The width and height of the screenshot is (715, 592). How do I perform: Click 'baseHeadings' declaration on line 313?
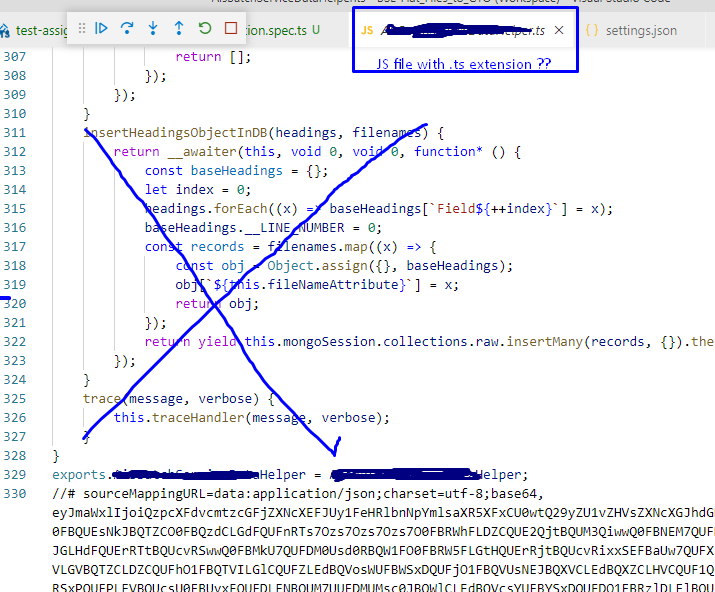click(236, 171)
